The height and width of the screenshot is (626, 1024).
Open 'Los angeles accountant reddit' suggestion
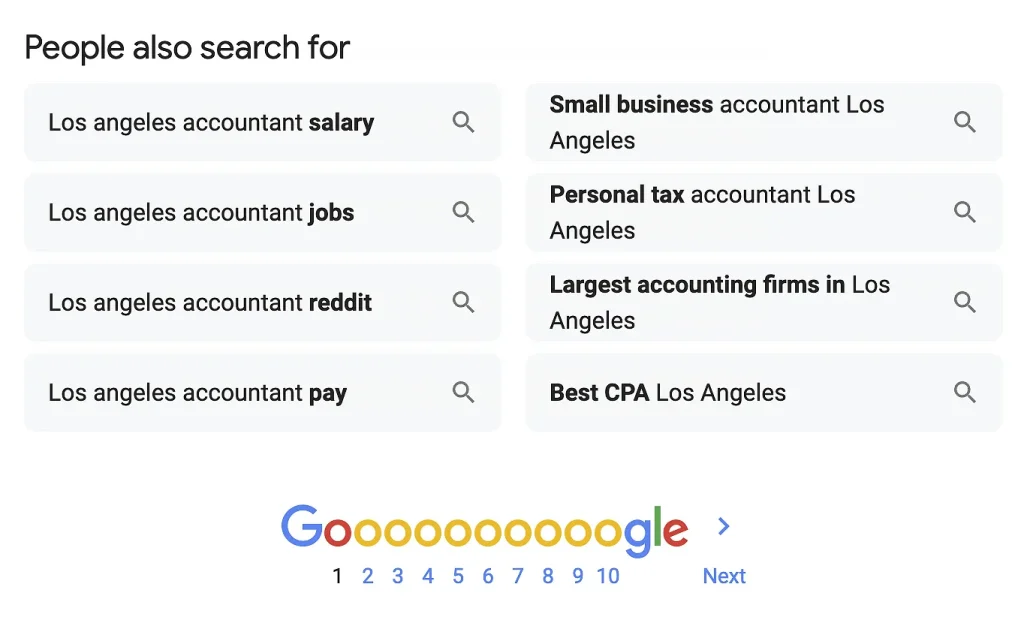[x=210, y=303]
